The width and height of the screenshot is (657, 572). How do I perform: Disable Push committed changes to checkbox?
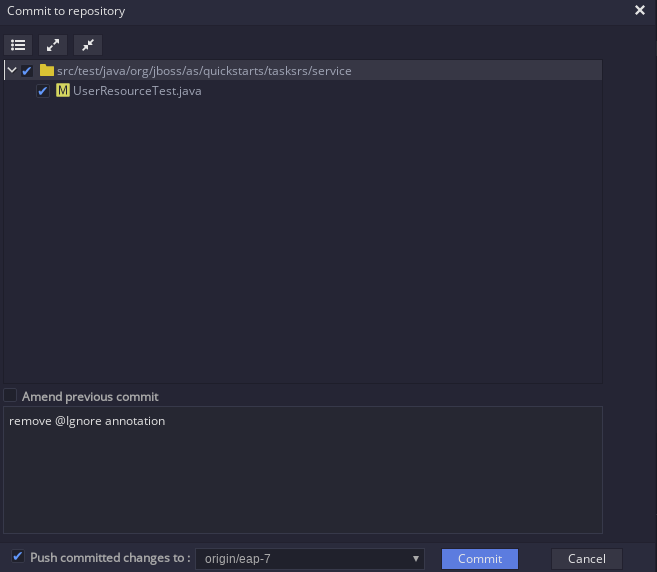[x=18, y=556]
